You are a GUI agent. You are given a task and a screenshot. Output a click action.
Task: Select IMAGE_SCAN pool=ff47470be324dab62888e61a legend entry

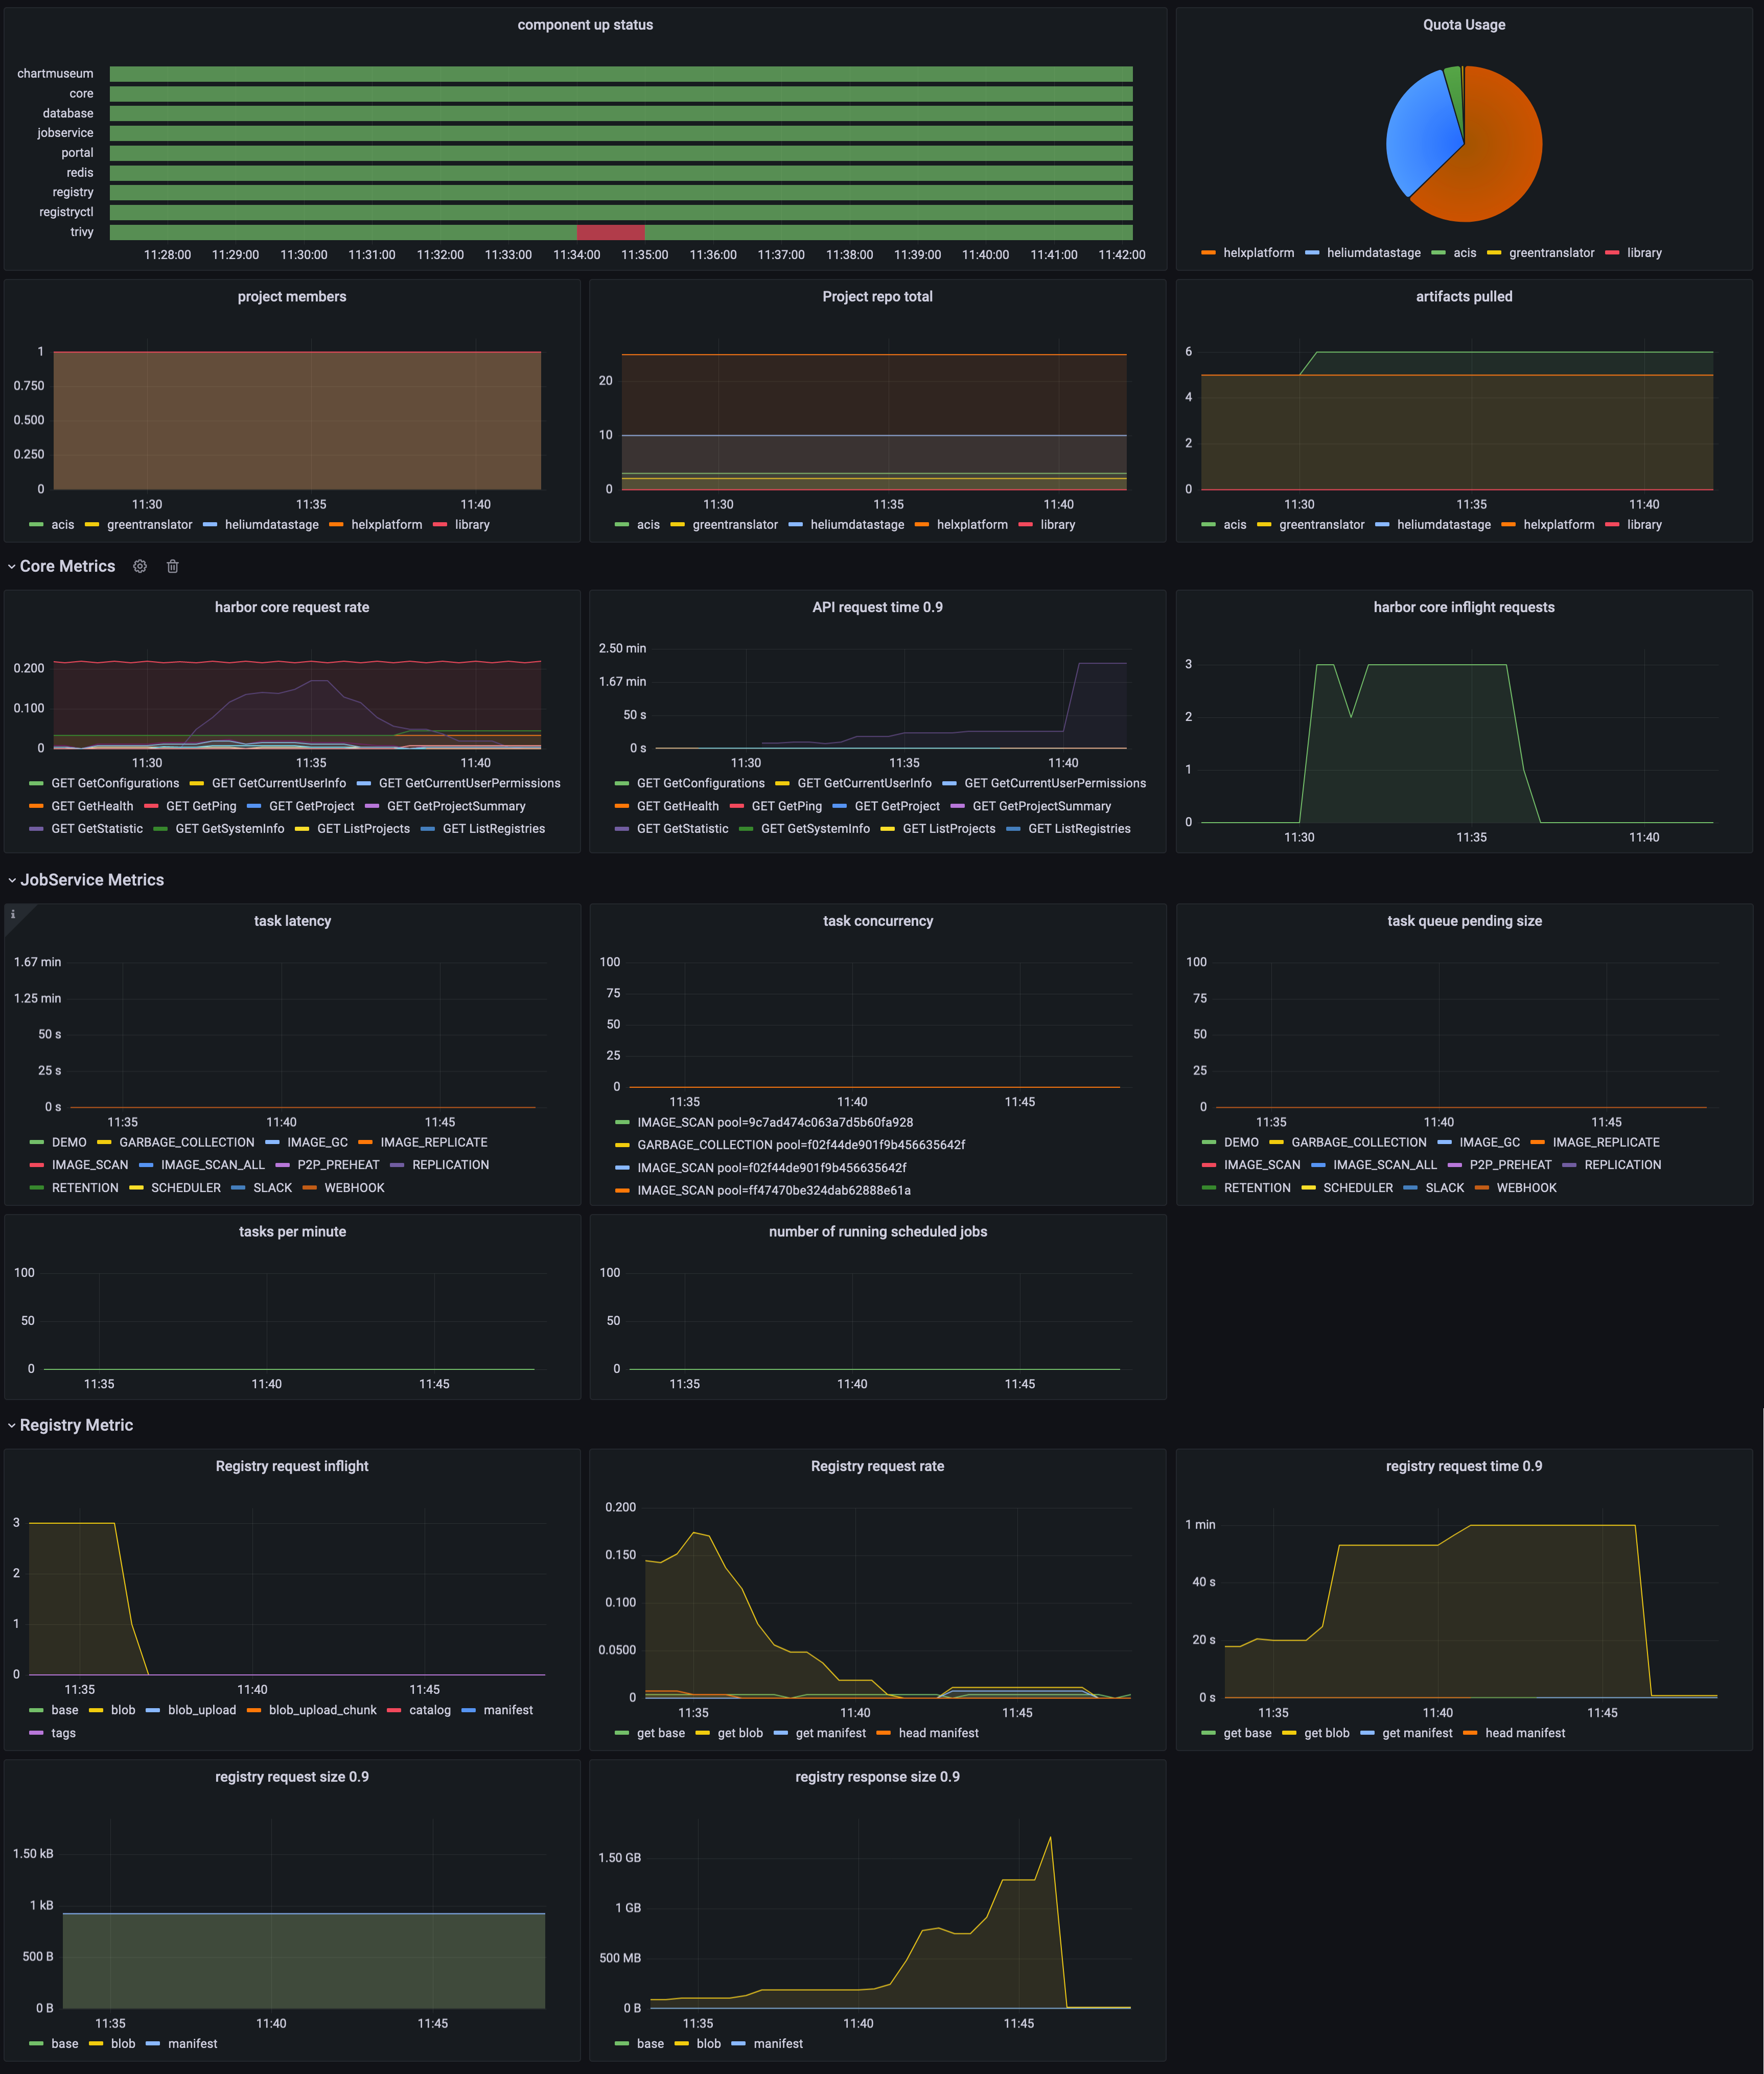click(x=774, y=1190)
